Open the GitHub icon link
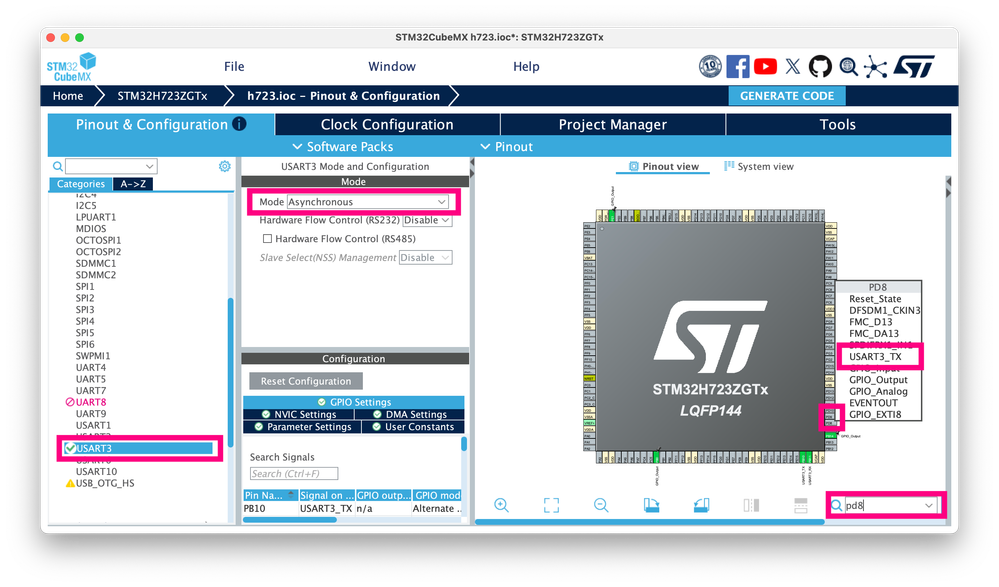The width and height of the screenshot is (999, 587). pyautogui.click(x=820, y=66)
